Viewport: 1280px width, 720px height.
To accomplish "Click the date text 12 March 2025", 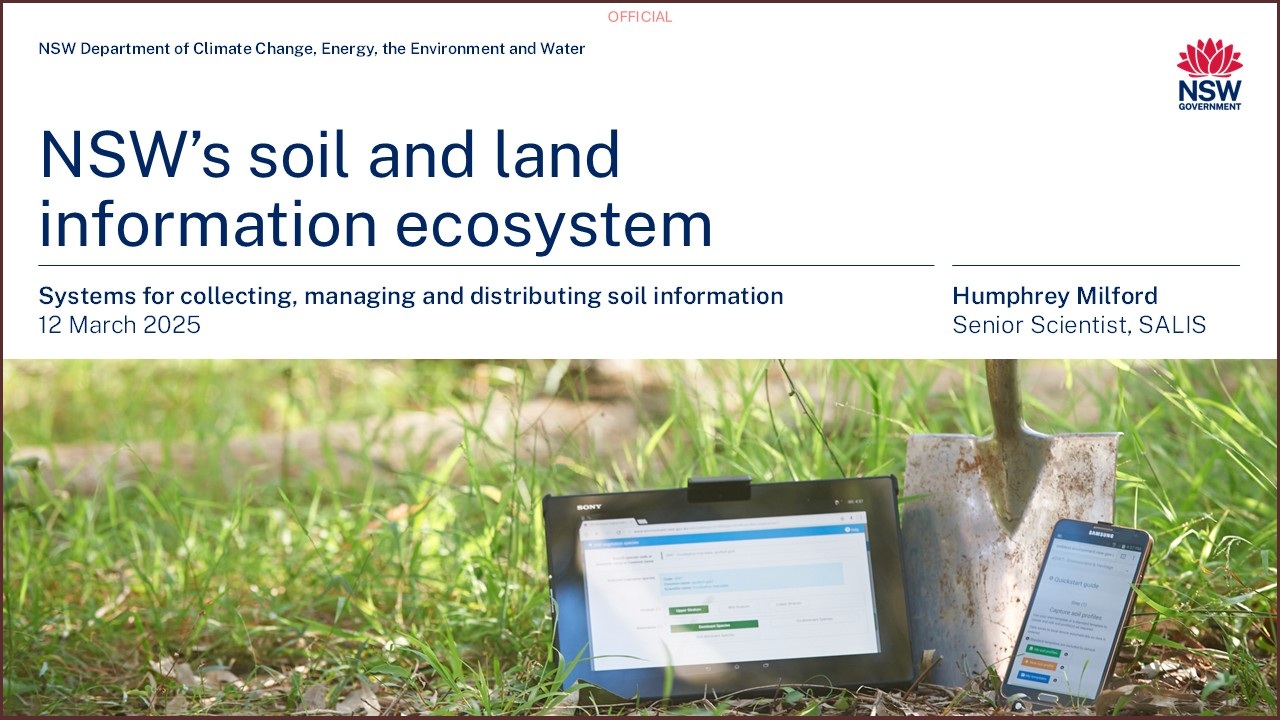I will pos(120,325).
